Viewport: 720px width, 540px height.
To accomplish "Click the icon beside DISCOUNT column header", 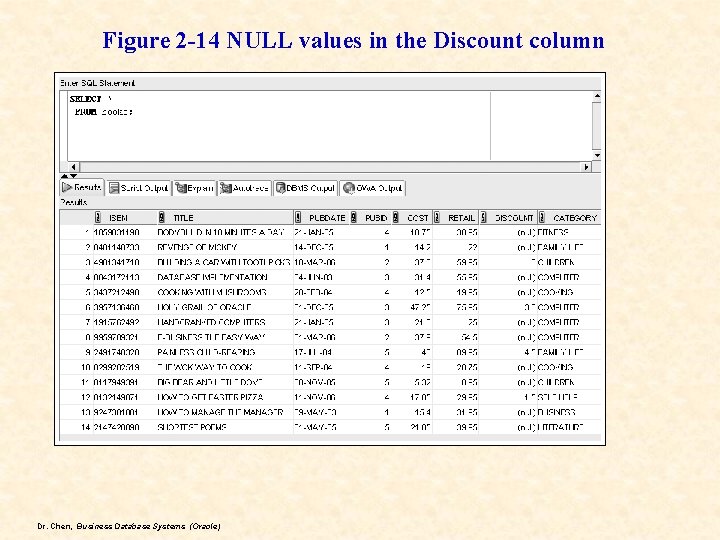I will click(483, 217).
